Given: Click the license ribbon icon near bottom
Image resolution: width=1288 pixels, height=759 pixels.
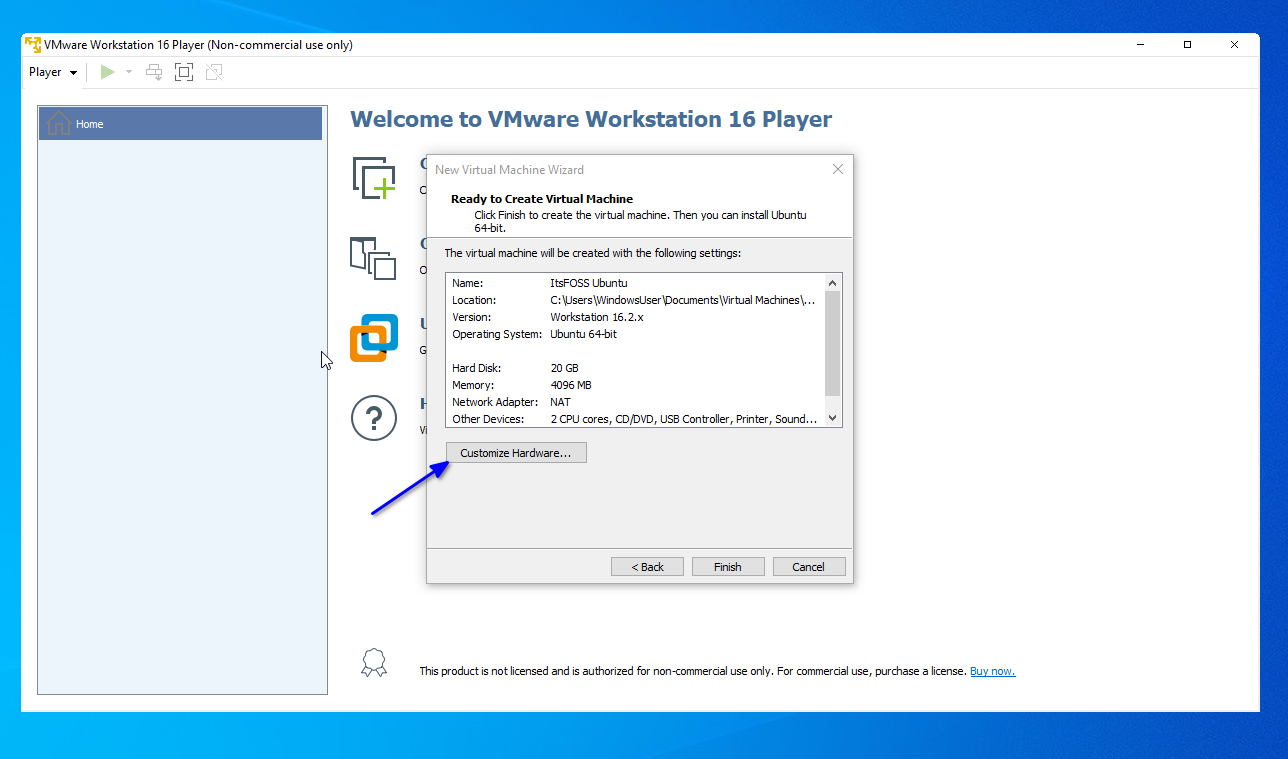Looking at the screenshot, I should click(374, 661).
